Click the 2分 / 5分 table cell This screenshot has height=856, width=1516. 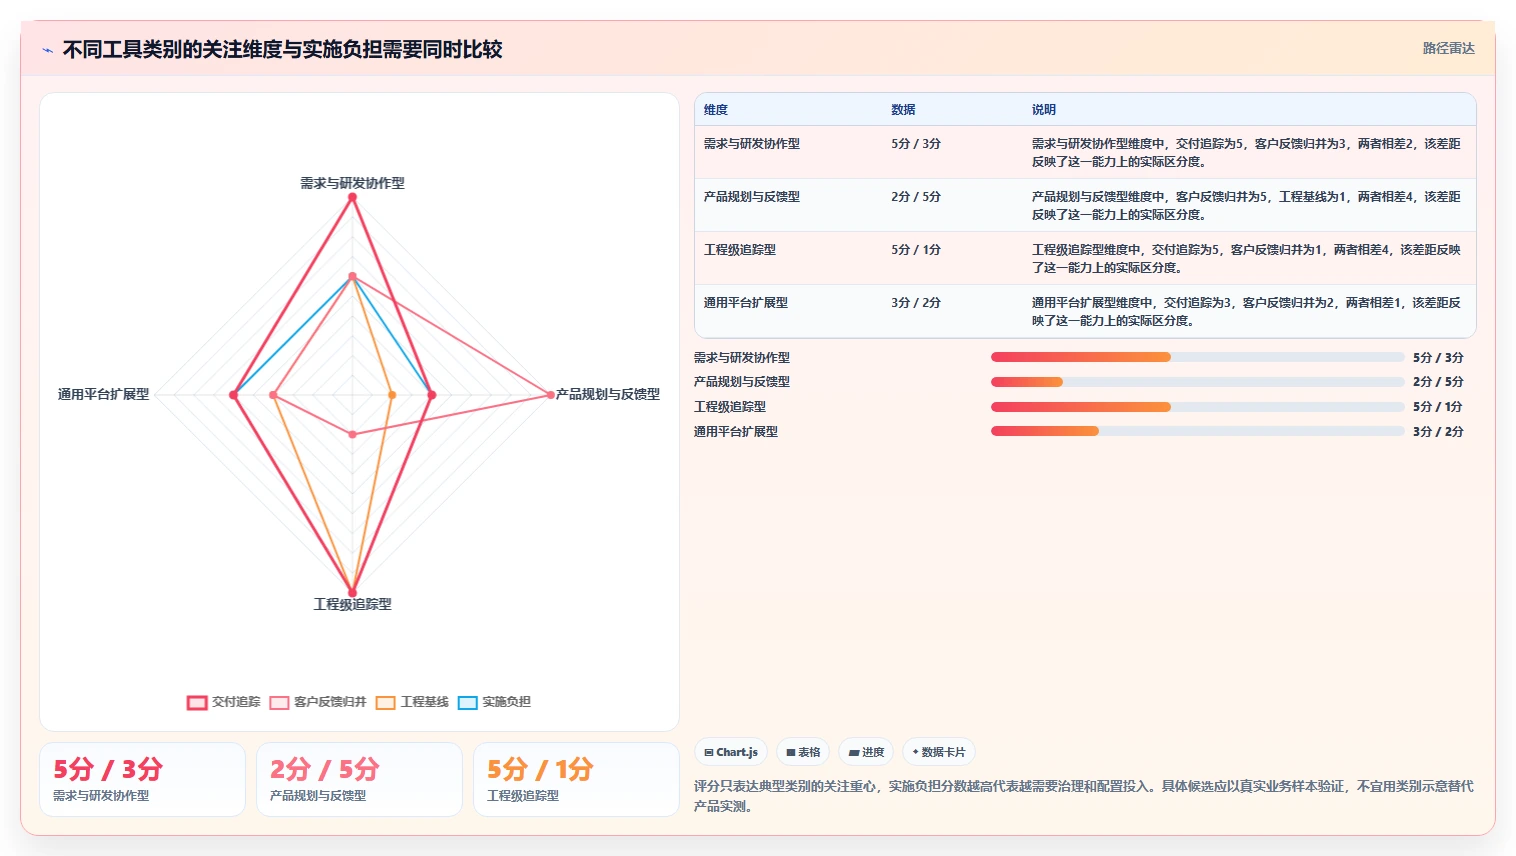(916, 197)
